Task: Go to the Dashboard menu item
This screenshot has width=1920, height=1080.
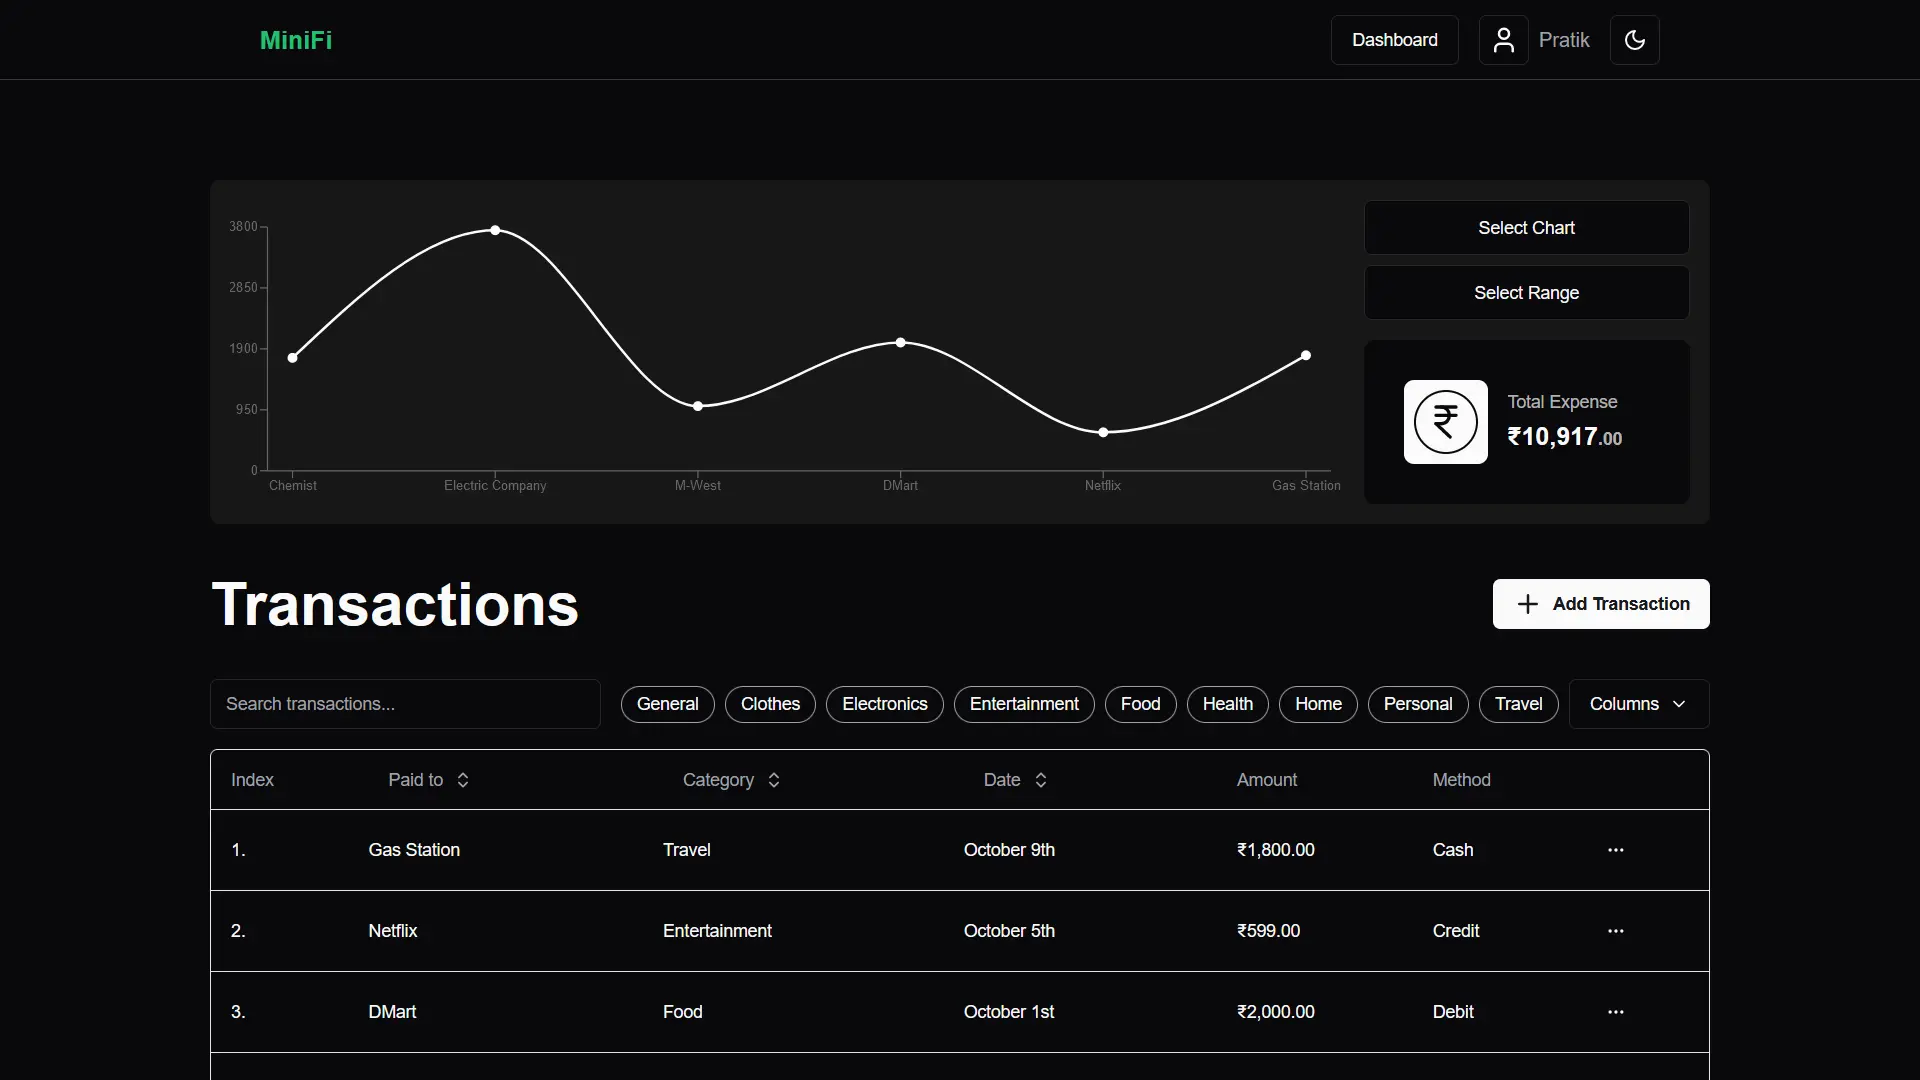Action: click(1394, 40)
